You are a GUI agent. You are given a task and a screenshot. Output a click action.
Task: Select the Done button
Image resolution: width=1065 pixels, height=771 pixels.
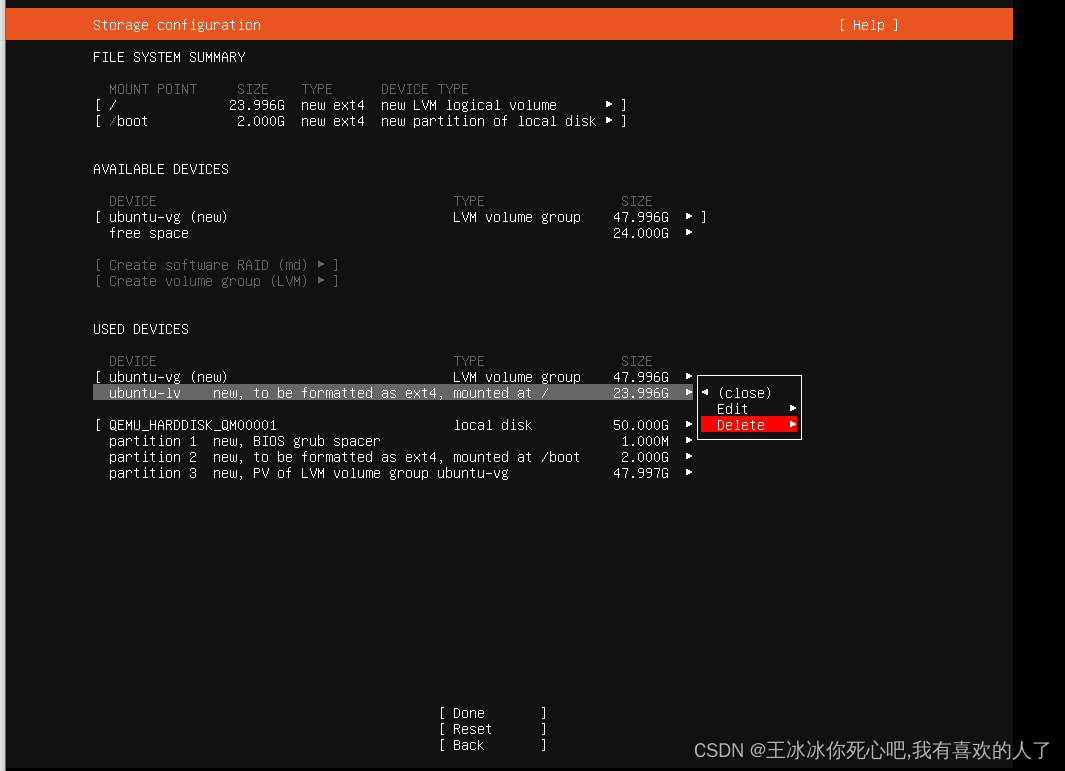[x=492, y=713]
